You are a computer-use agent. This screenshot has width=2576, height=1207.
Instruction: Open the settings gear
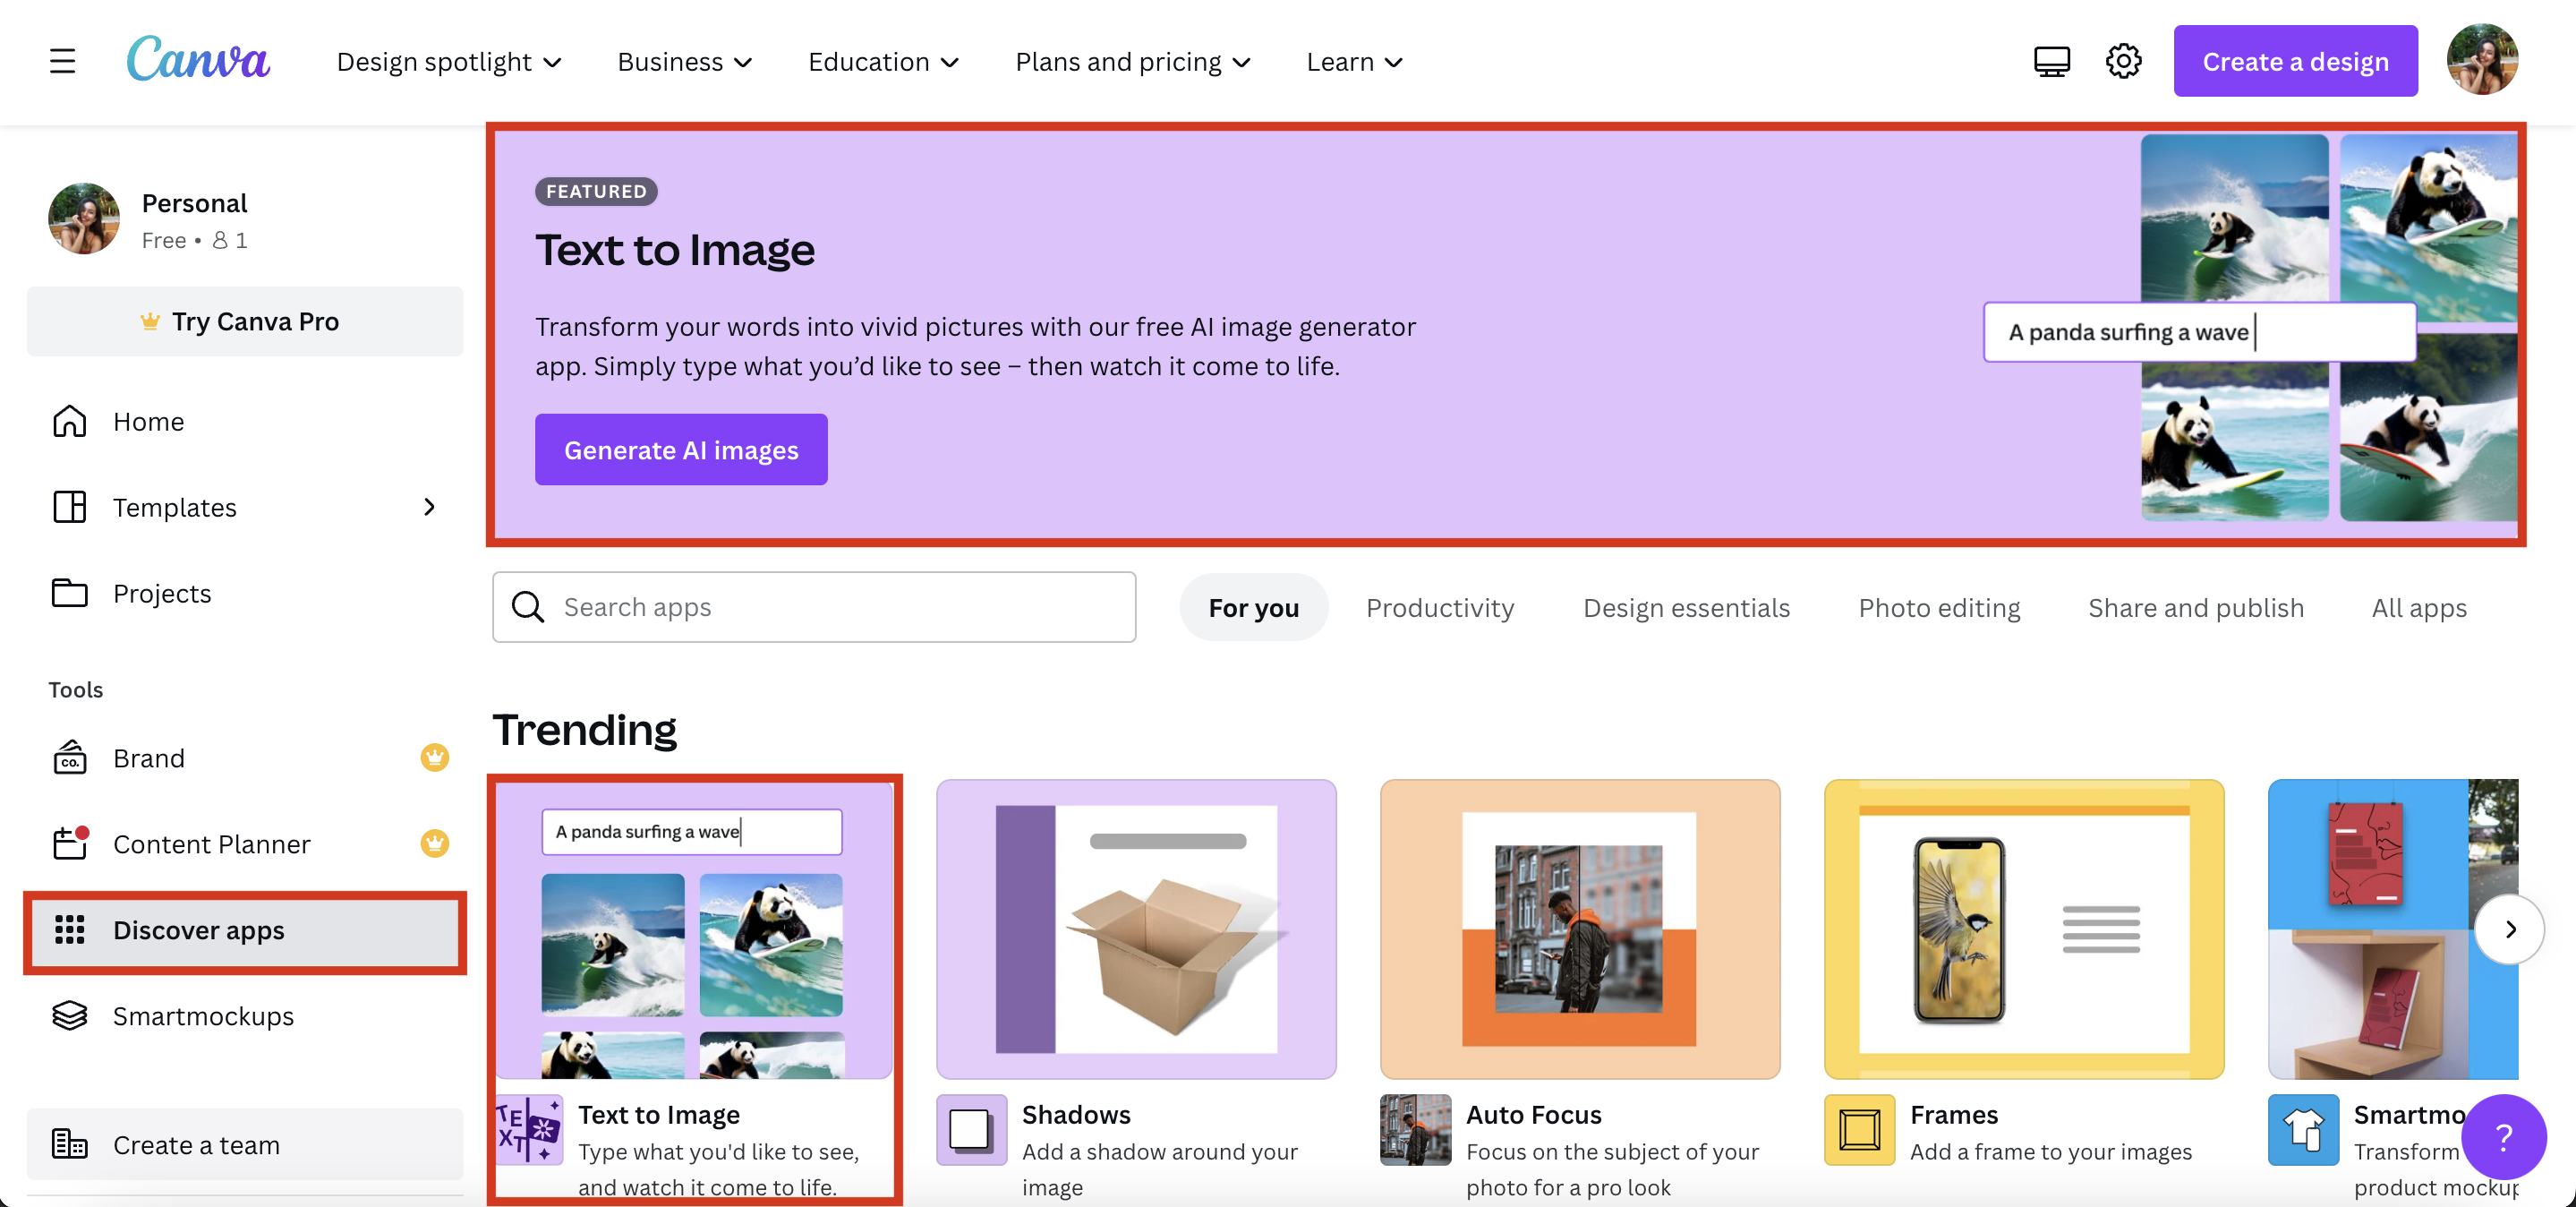2123,61
